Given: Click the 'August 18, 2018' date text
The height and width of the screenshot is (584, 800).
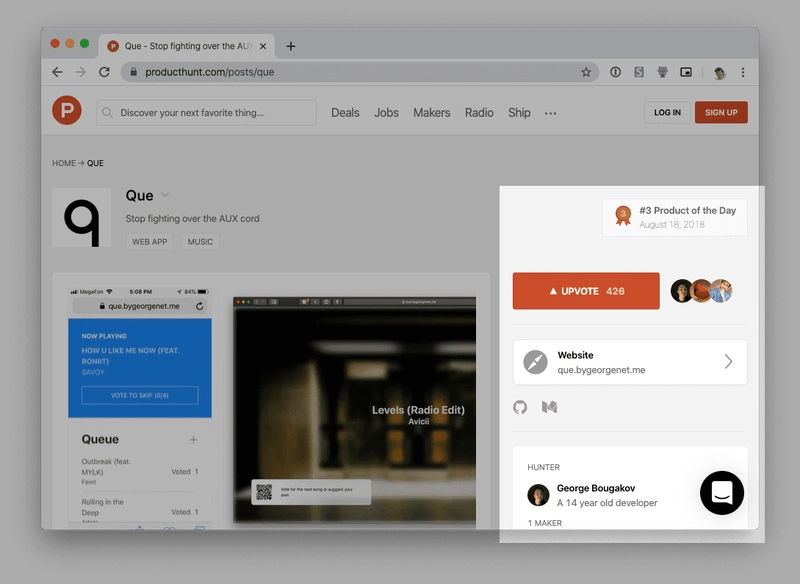Looking at the screenshot, I should pyautogui.click(x=672, y=224).
